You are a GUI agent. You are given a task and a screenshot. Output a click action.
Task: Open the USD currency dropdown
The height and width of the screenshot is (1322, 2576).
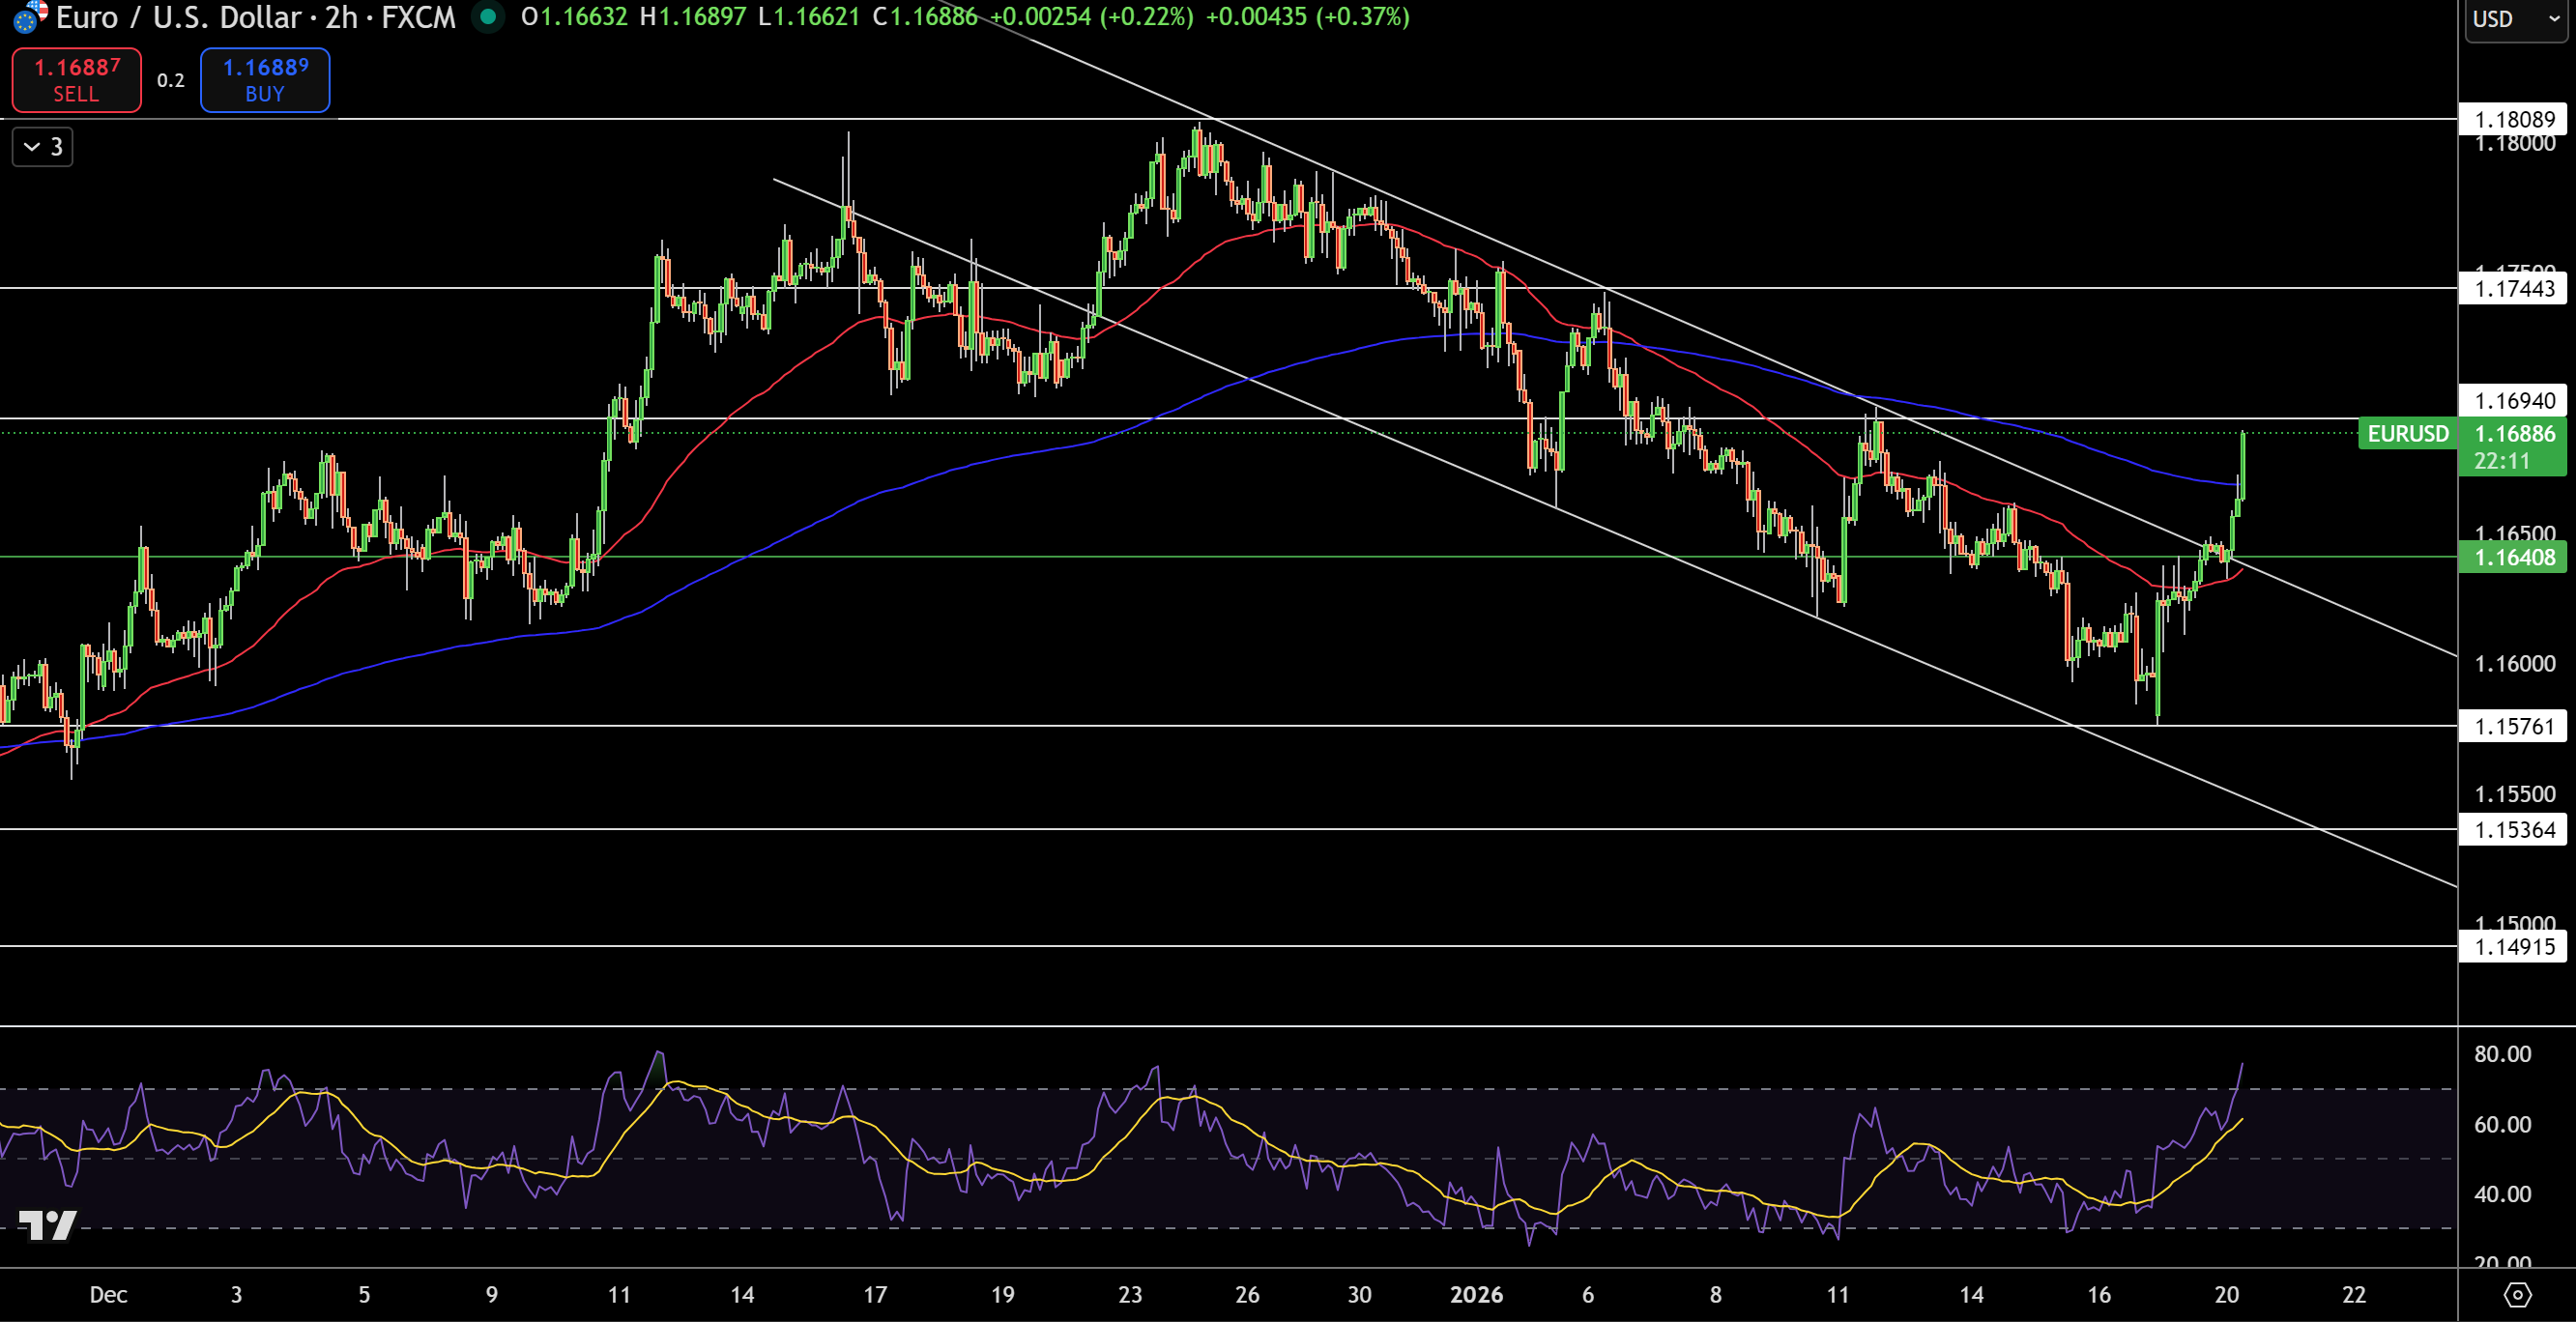2516,19
